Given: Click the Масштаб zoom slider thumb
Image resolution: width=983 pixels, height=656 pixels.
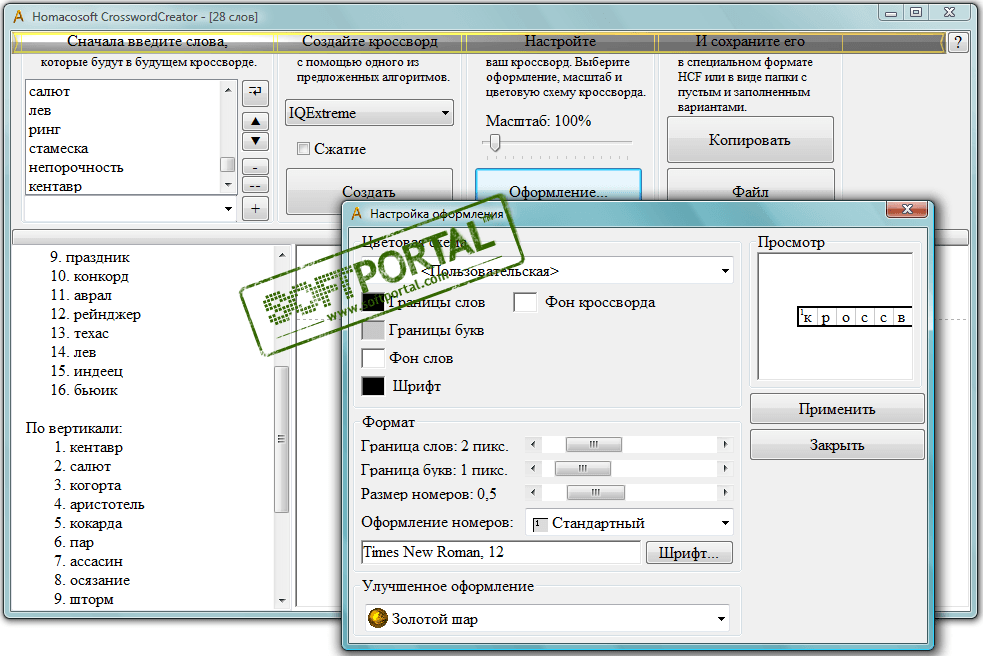Looking at the screenshot, I should pyautogui.click(x=495, y=142).
